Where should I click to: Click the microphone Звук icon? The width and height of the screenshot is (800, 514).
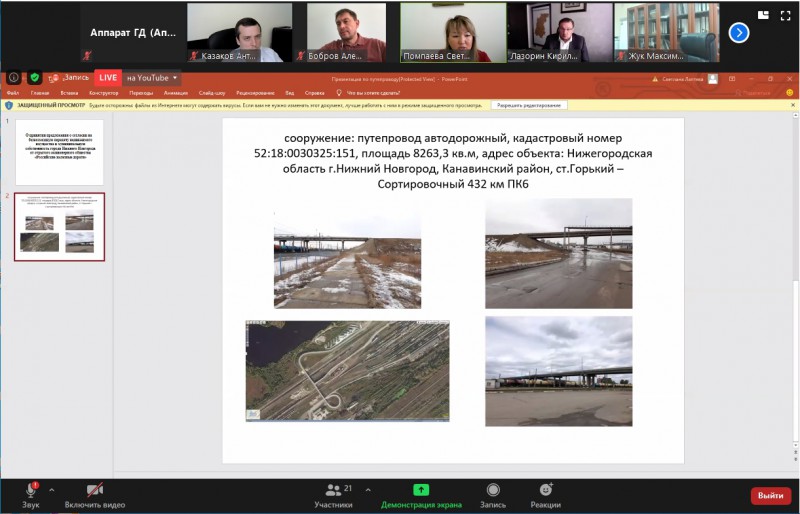point(31,490)
